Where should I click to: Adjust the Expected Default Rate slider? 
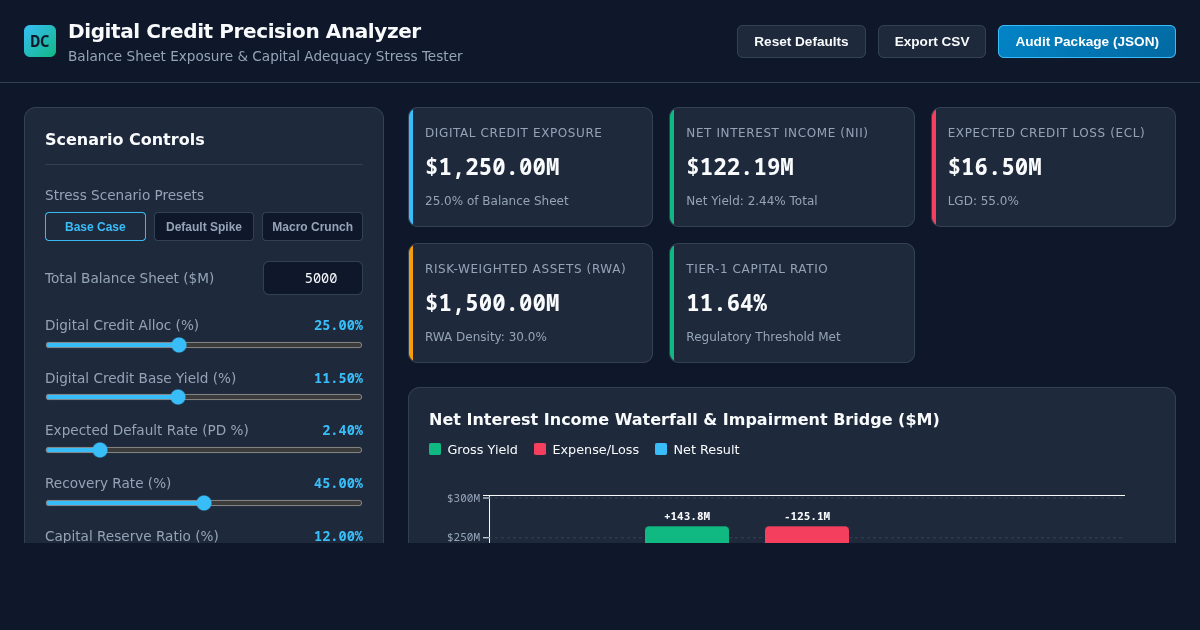coord(204,450)
